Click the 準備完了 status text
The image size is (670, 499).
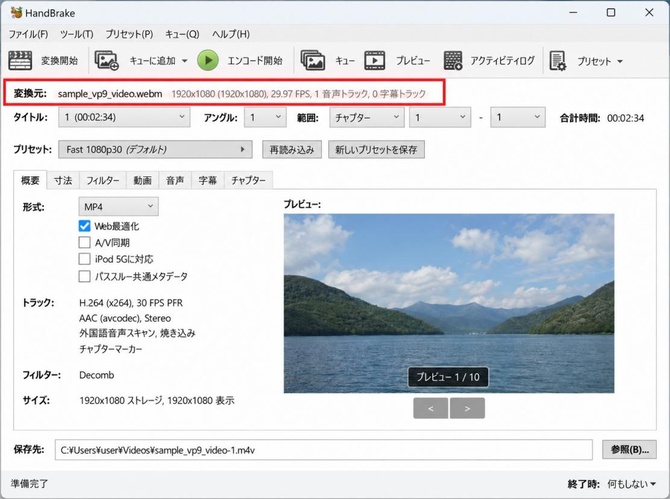29,484
